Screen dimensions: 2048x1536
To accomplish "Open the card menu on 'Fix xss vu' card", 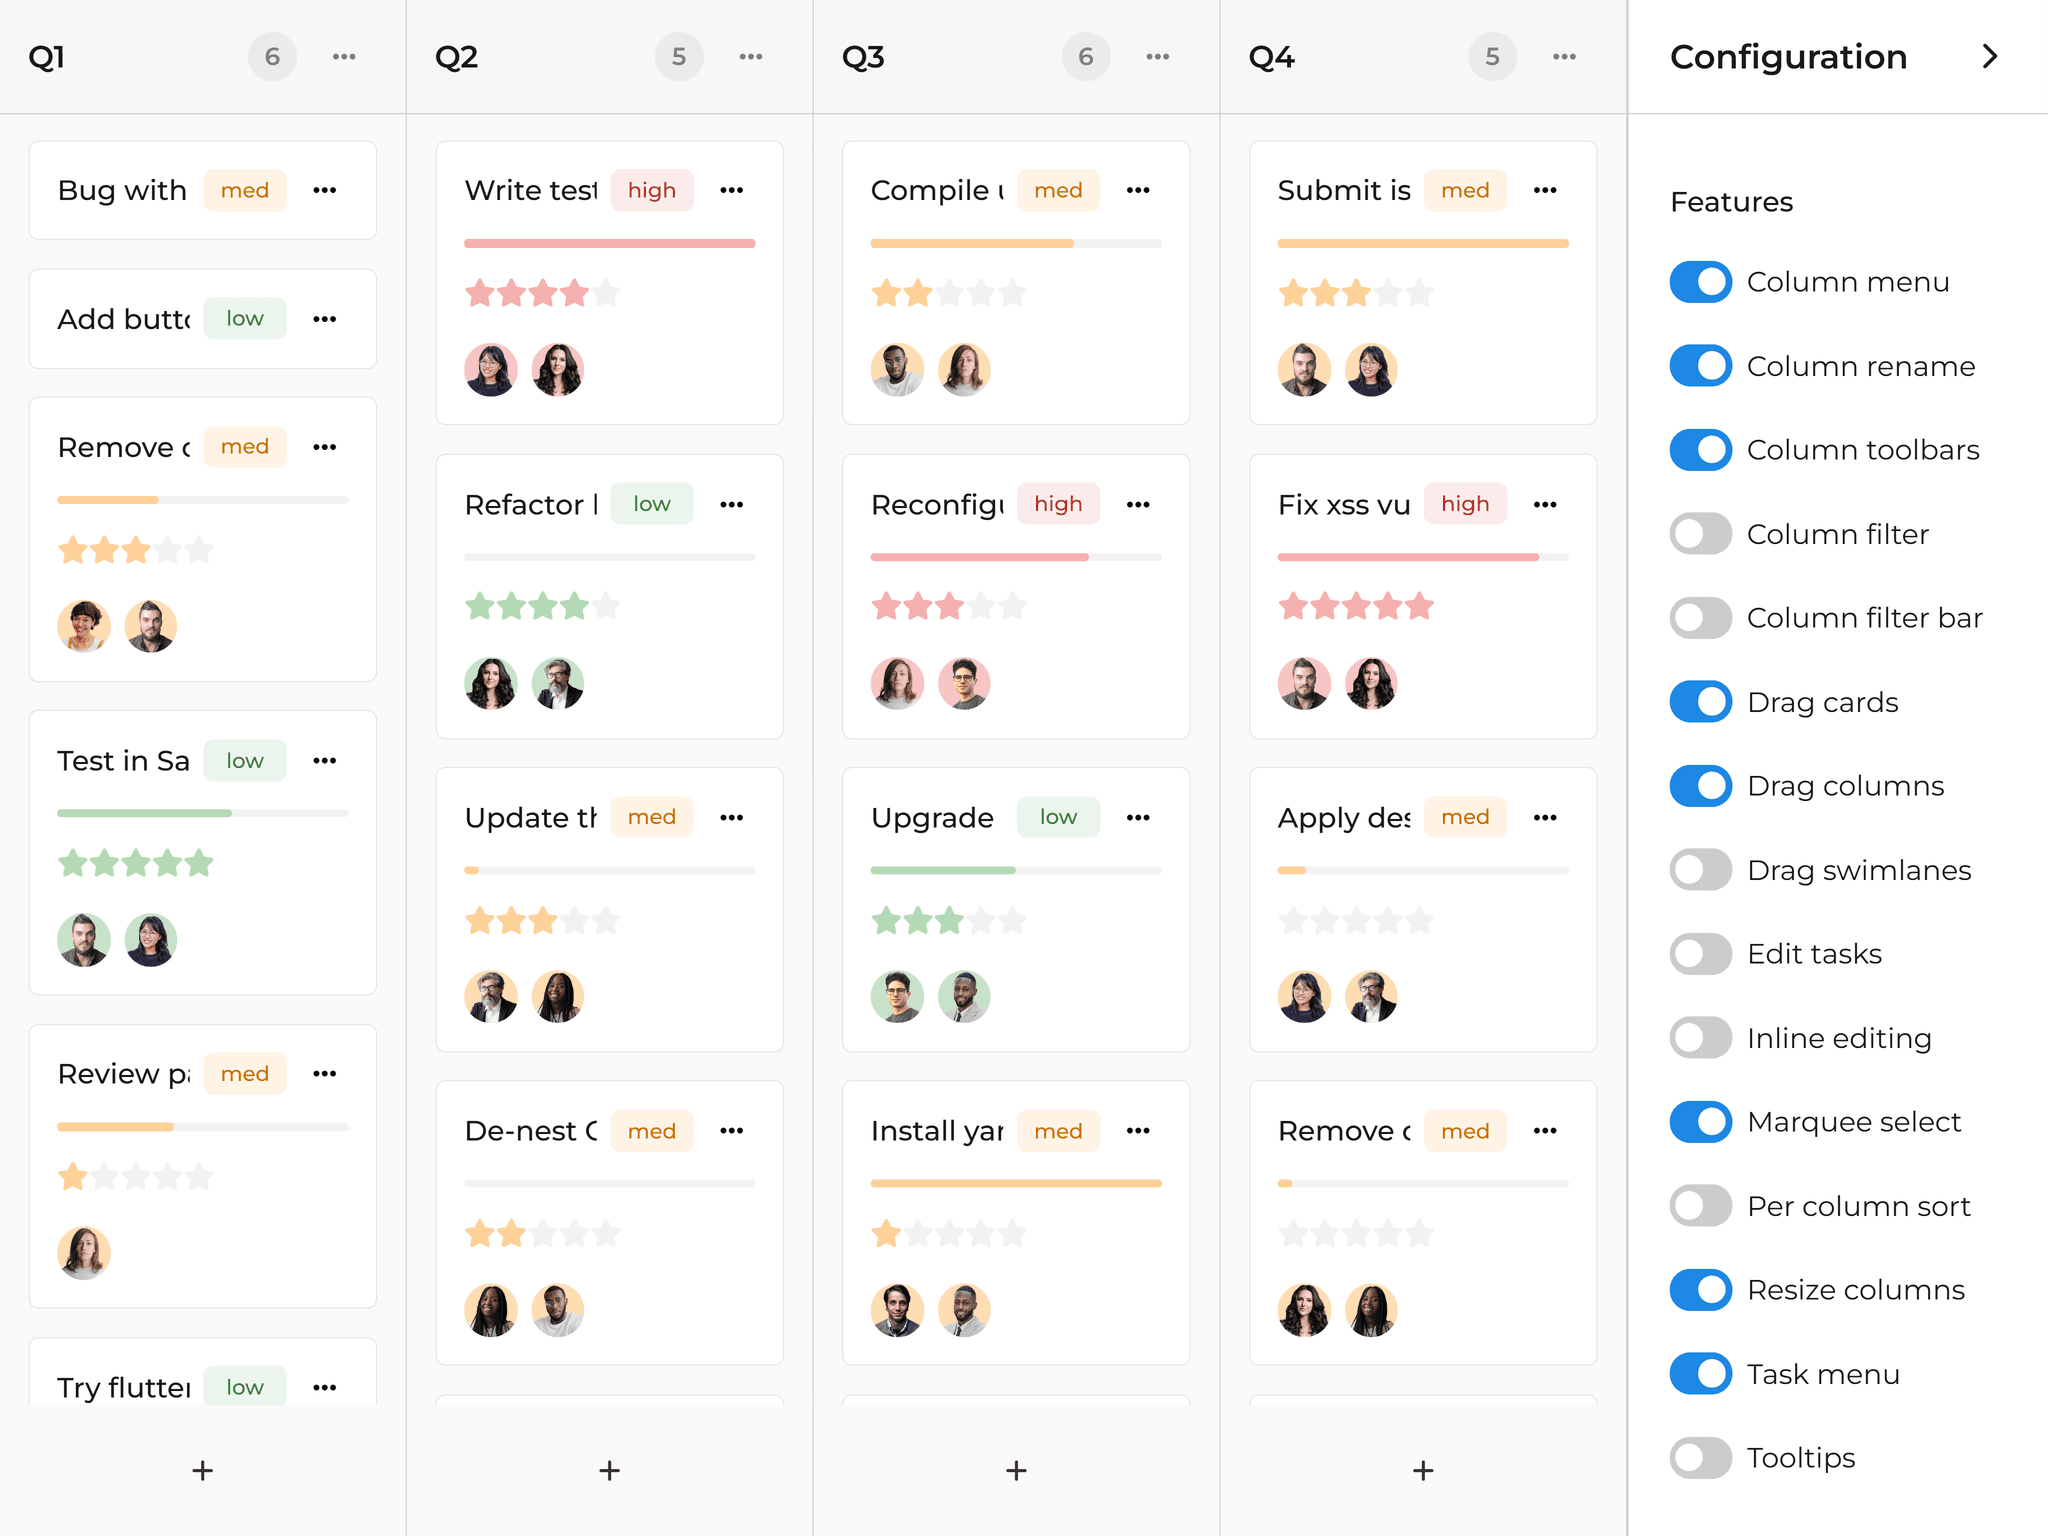I will [x=1545, y=504].
